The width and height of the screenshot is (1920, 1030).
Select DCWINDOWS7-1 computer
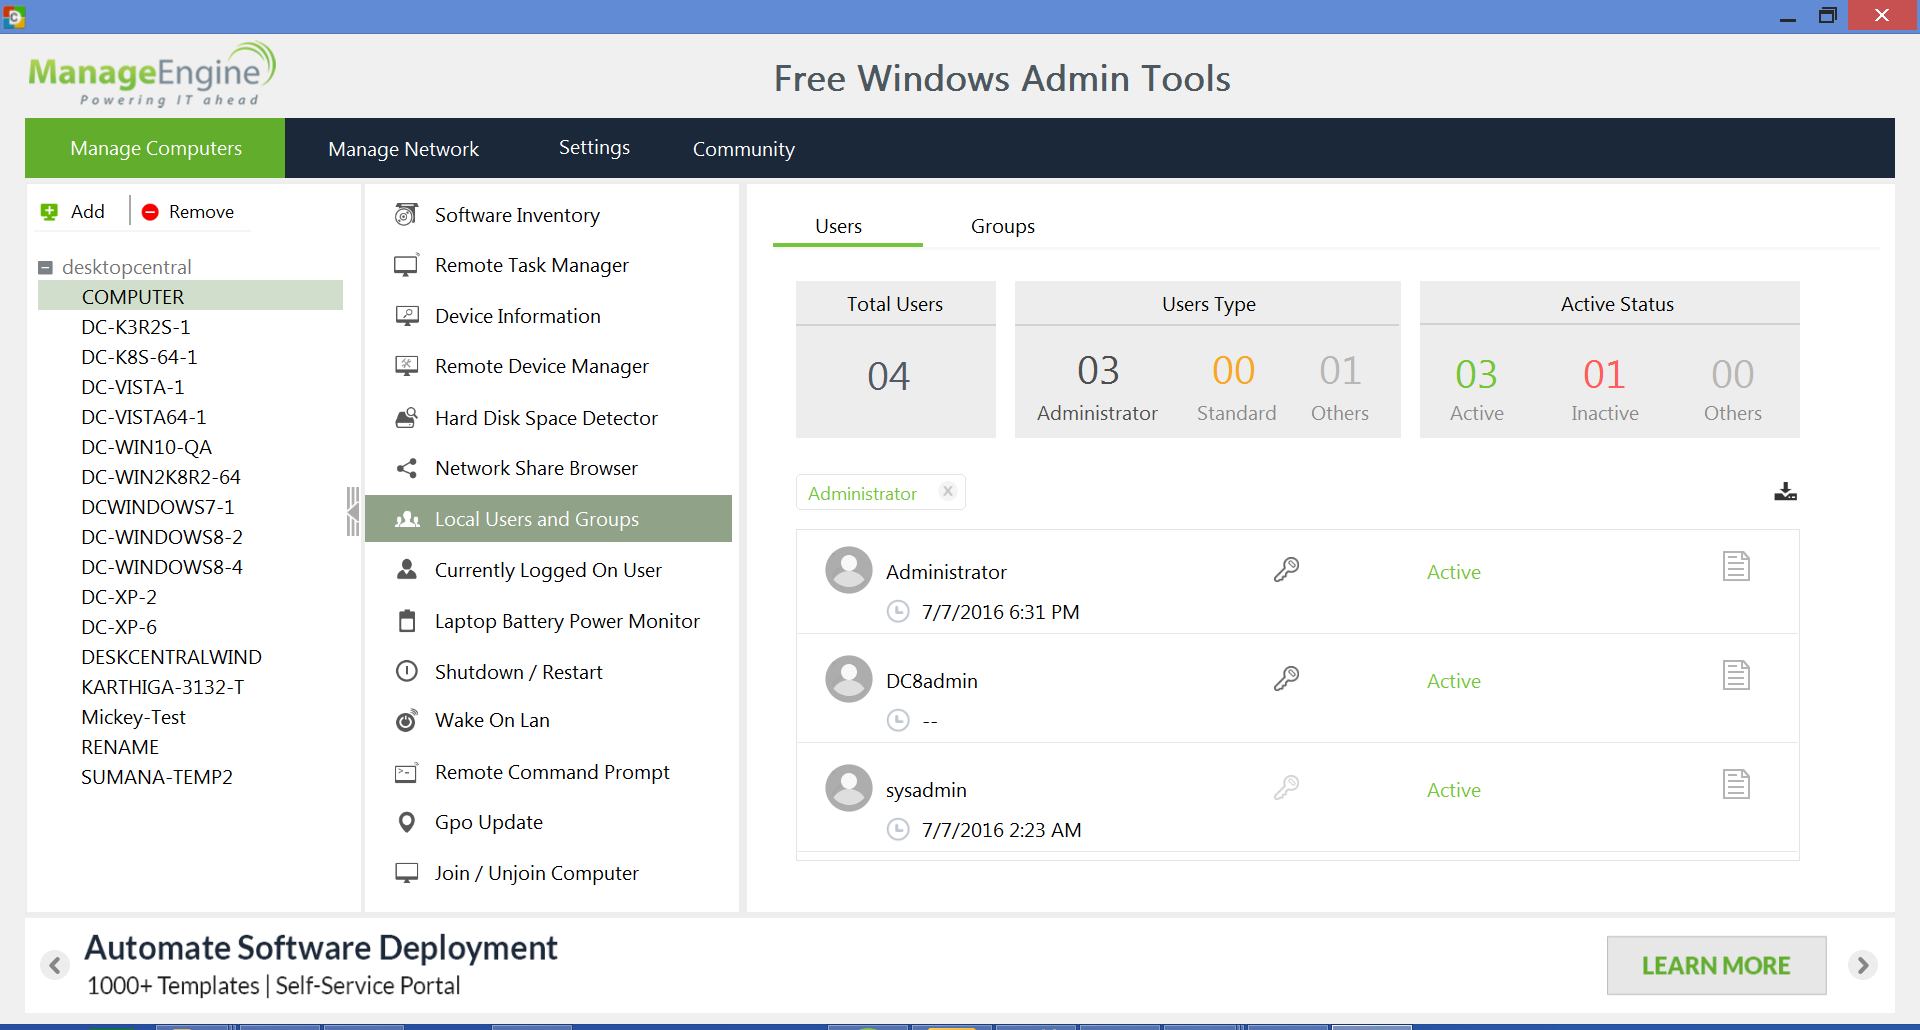tap(157, 507)
